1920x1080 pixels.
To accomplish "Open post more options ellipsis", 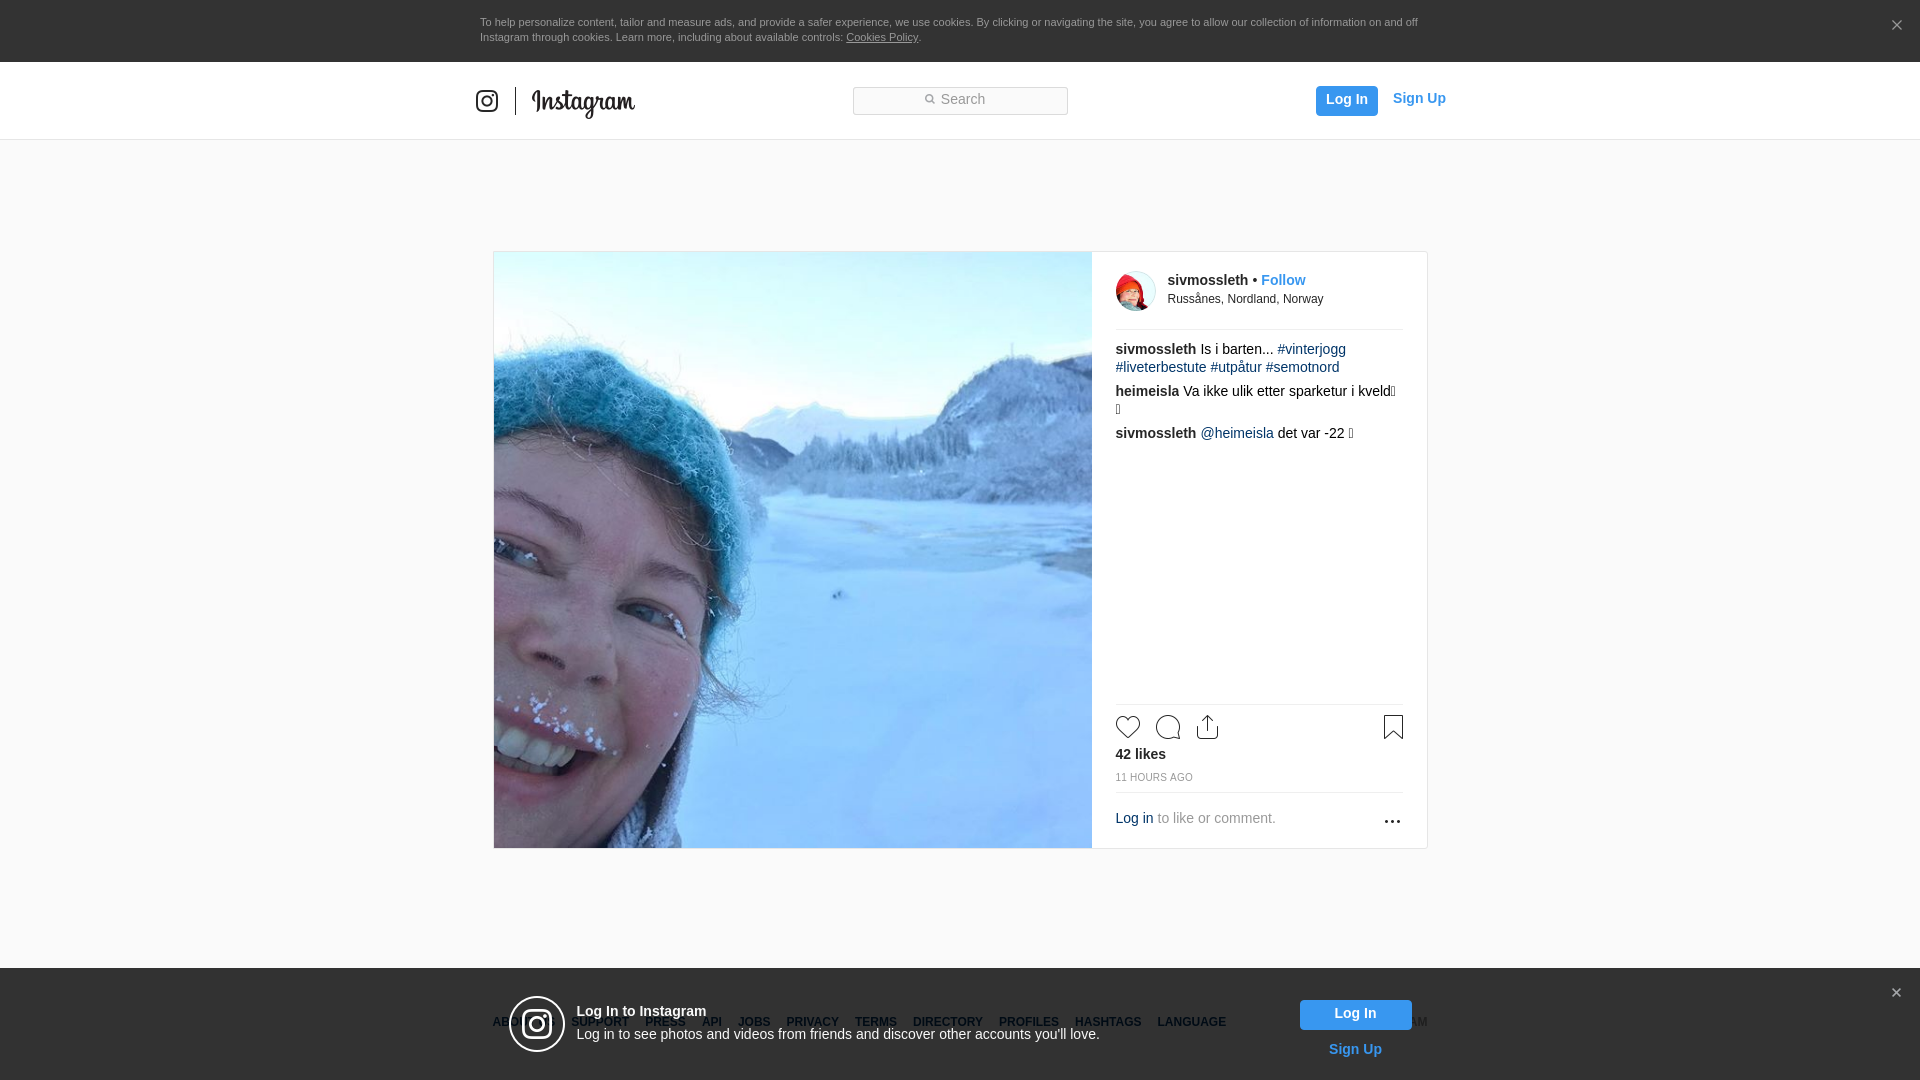I will 1392,821.
